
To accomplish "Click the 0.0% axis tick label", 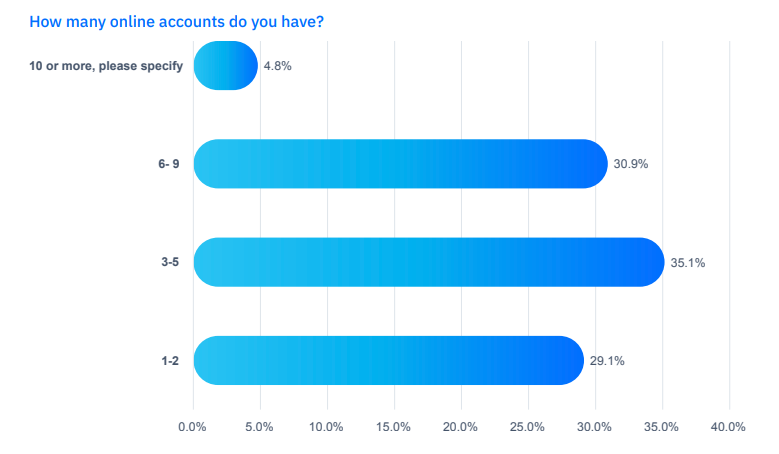I will [192, 428].
